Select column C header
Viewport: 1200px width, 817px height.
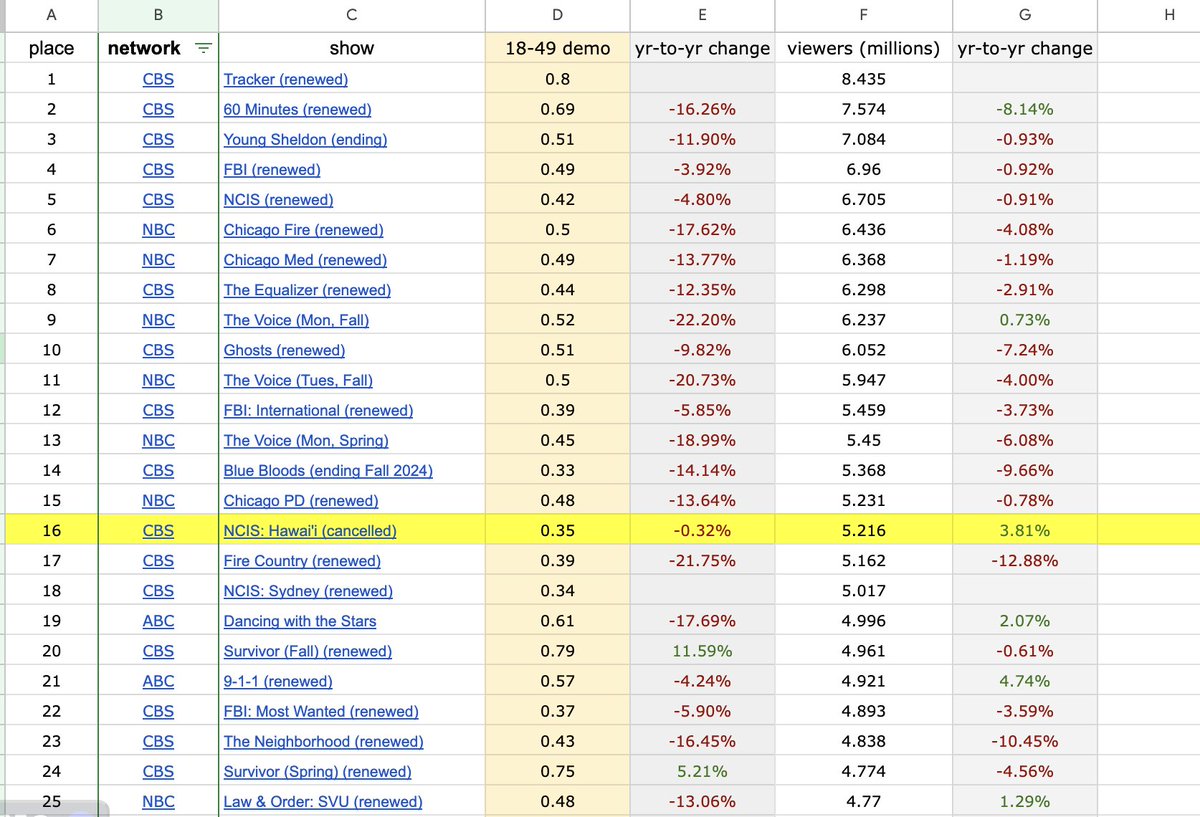point(351,15)
